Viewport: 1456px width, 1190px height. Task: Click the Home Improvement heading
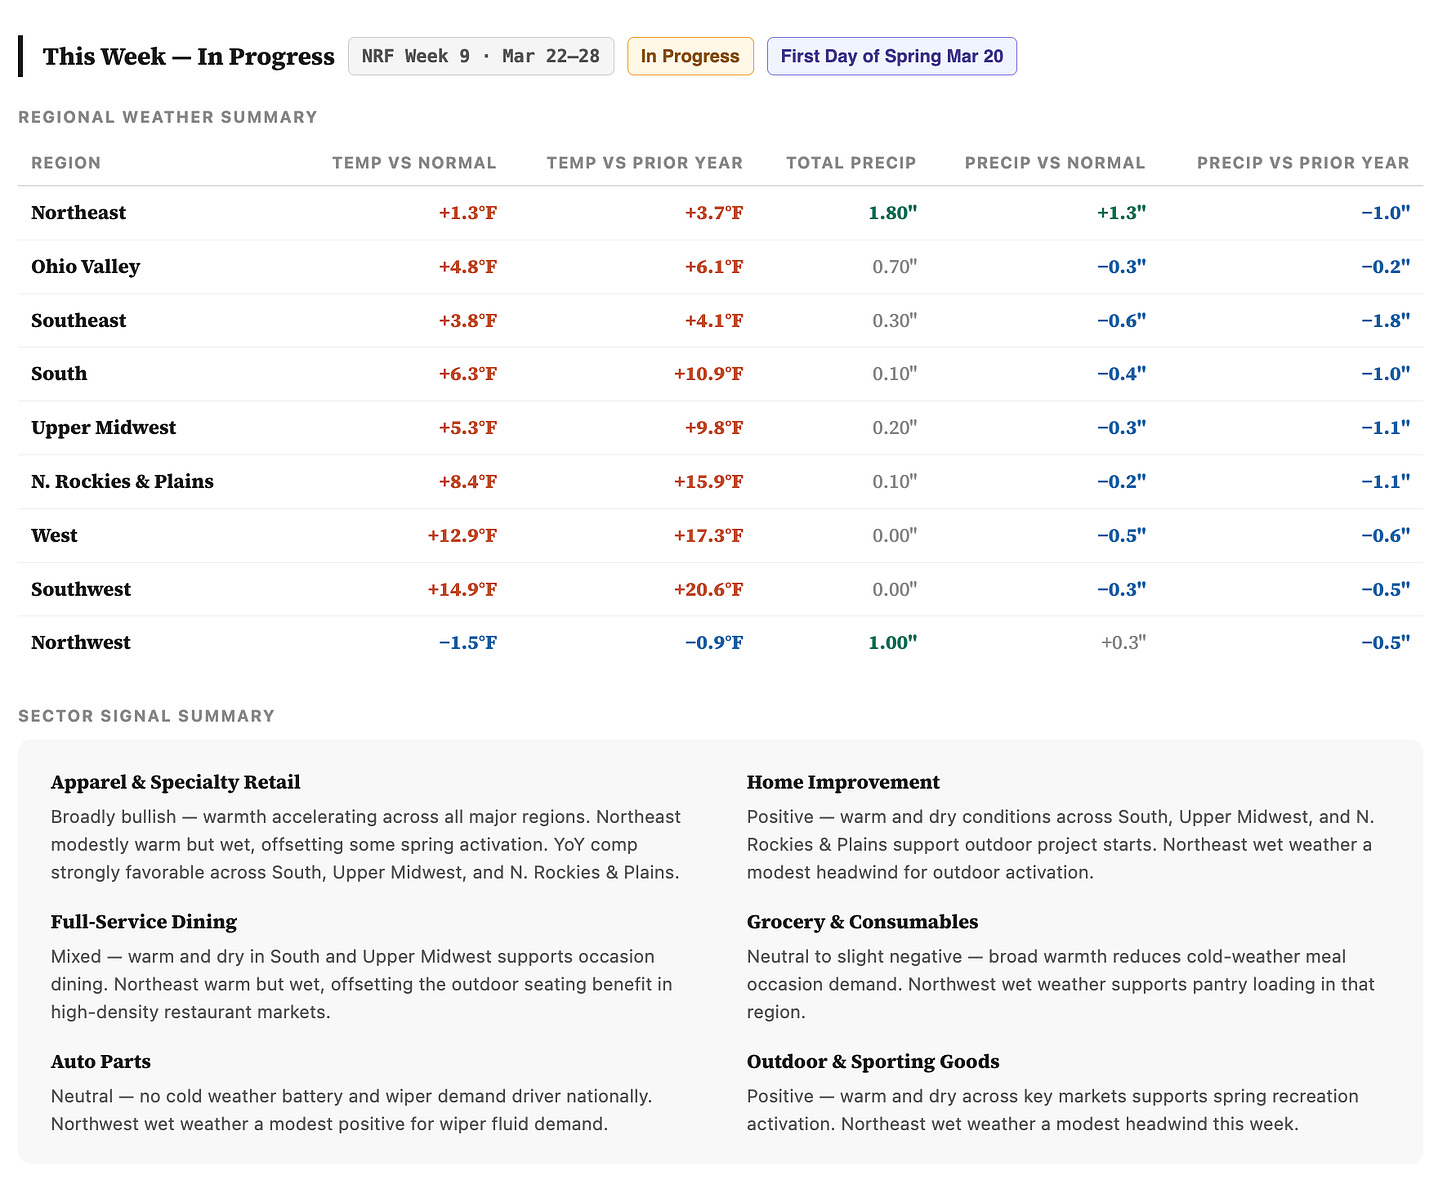(843, 783)
